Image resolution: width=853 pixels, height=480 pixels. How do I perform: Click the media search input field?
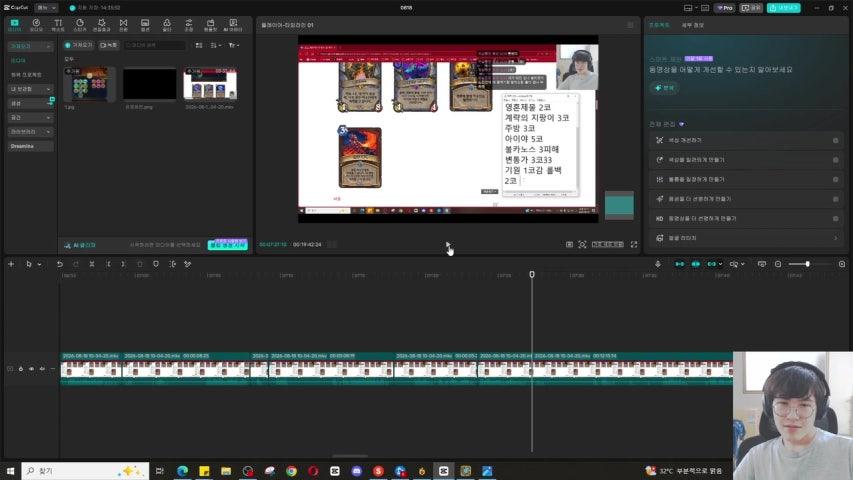coord(155,45)
